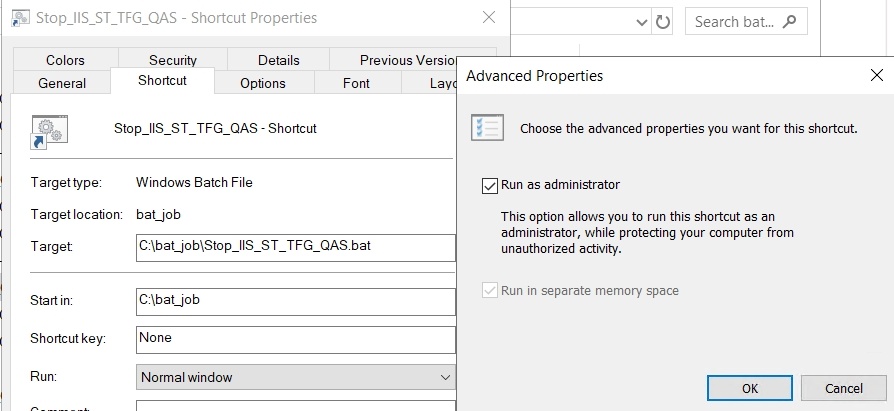Close the Shortcut Properties window
The height and width of the screenshot is (411, 894).
click(489, 18)
